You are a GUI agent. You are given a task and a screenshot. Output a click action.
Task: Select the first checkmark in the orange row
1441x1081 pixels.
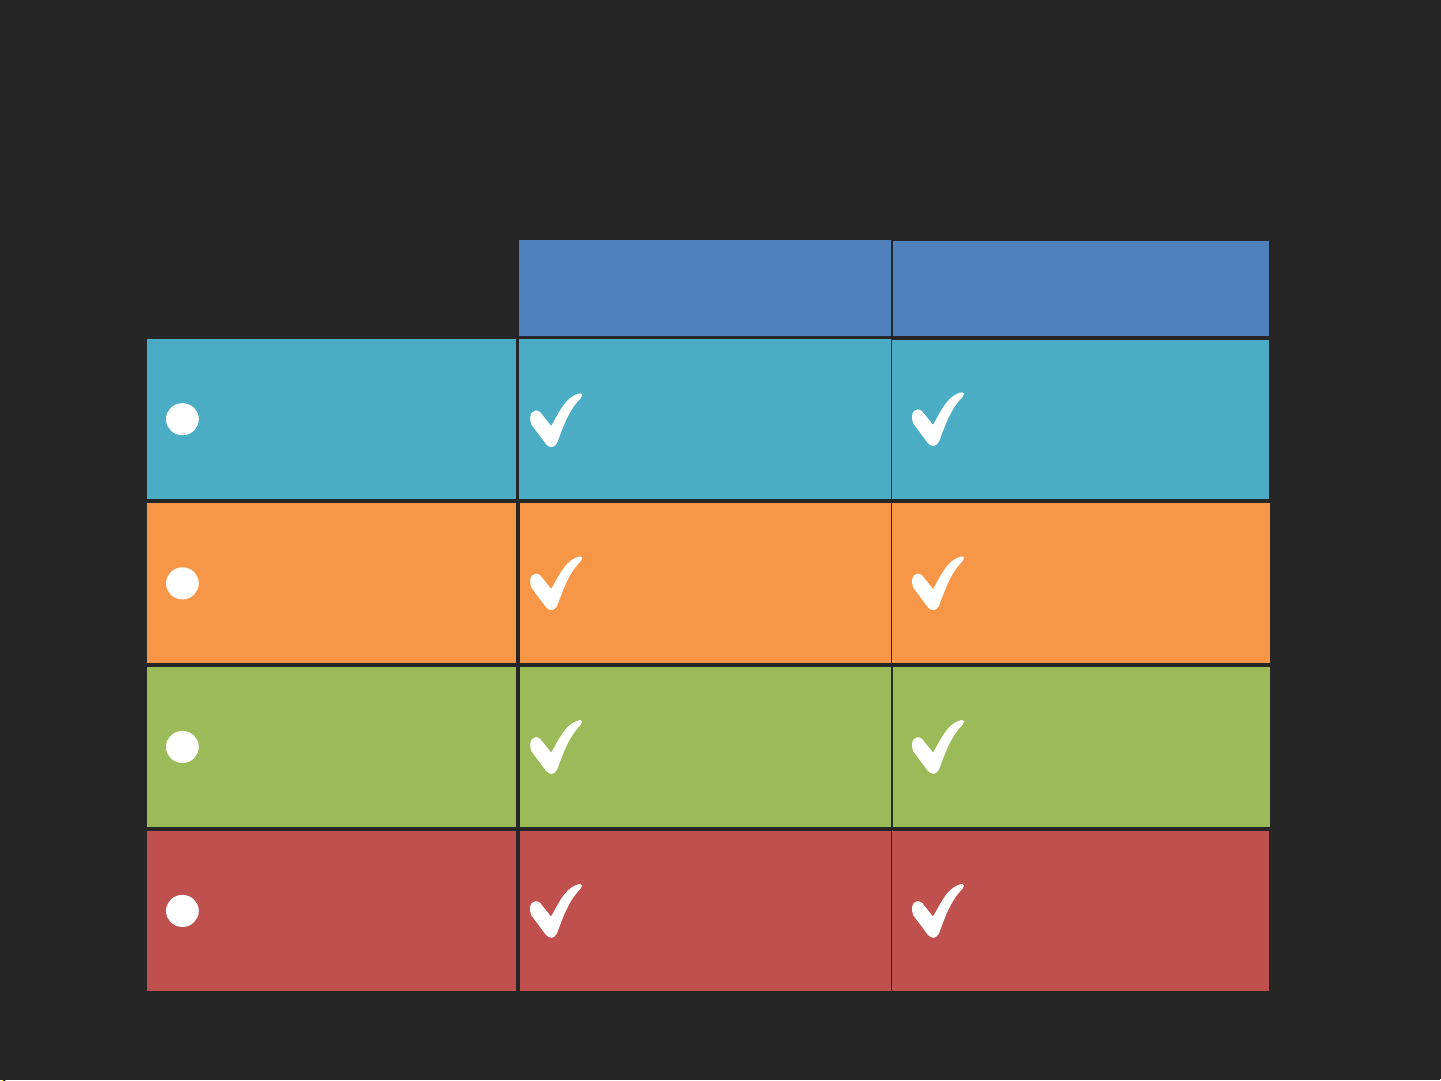(555, 584)
